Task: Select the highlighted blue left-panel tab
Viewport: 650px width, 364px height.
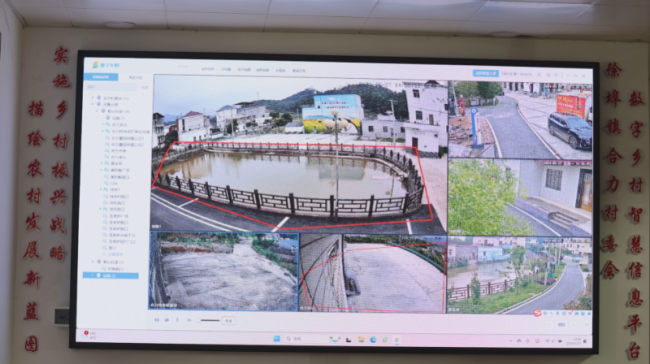Action: point(101,77)
